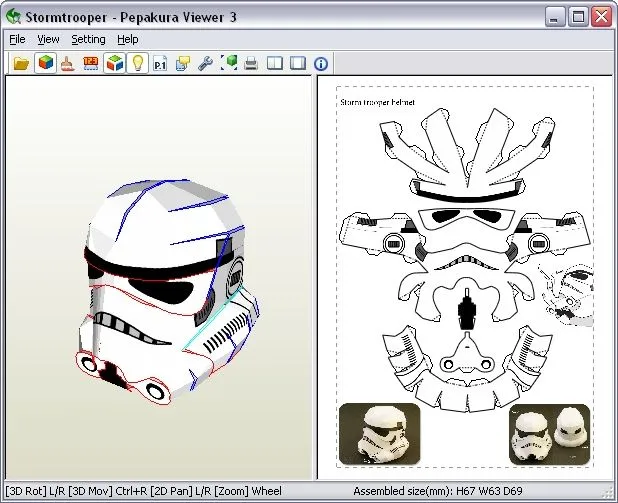Click the 'Storm trooper Helmet' pattern title
The image size is (618, 503).
pyautogui.click(x=377, y=102)
